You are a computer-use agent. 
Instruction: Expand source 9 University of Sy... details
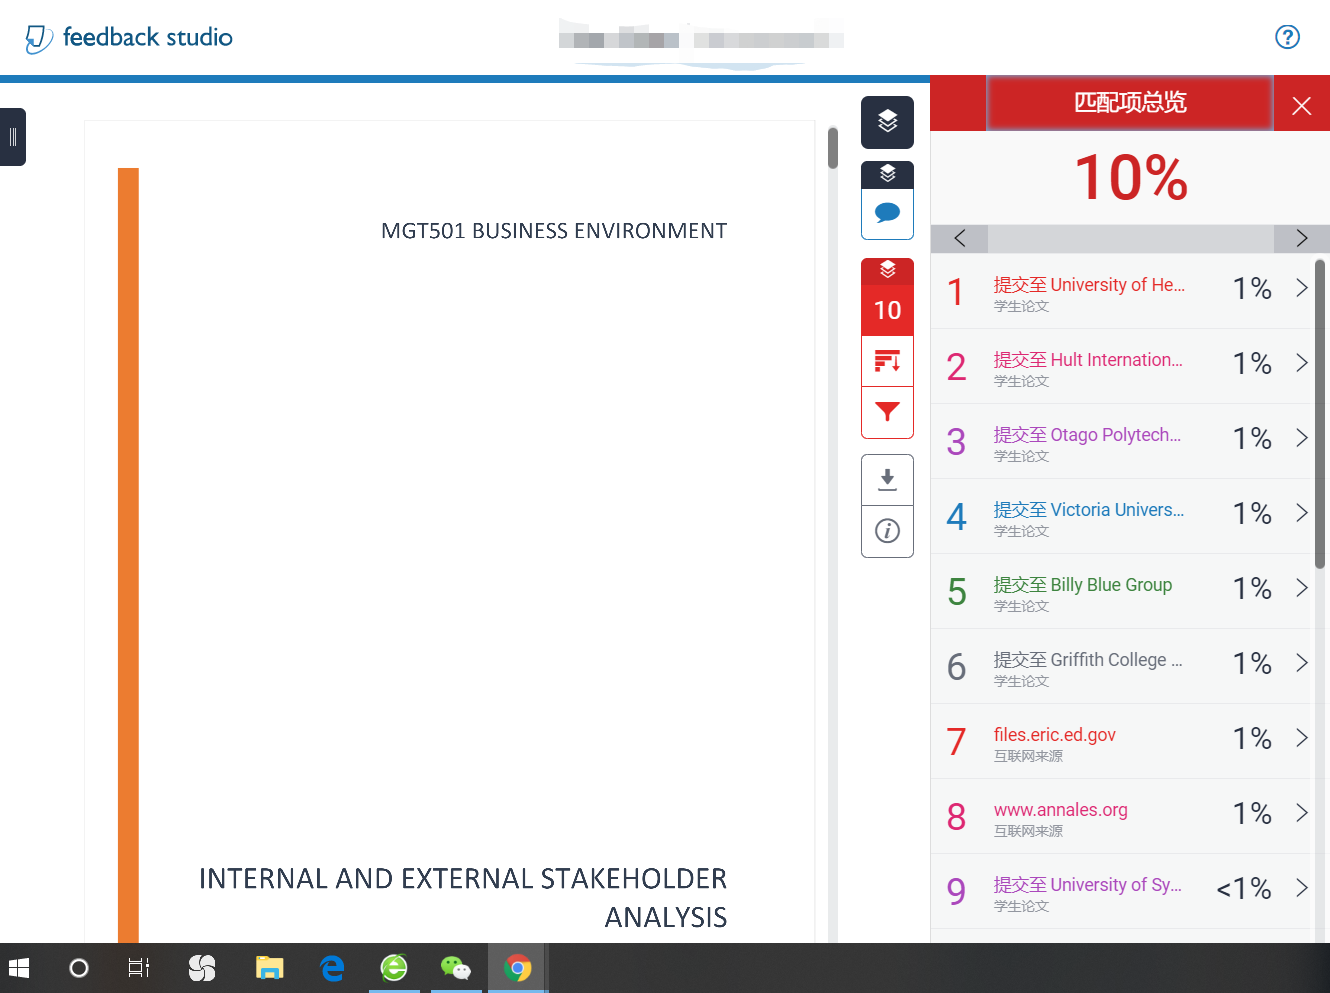(1301, 888)
